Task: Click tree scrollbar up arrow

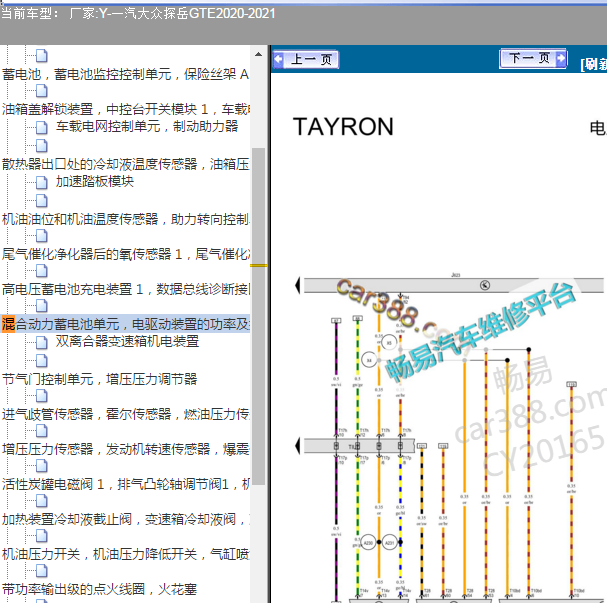Action: tap(259, 55)
